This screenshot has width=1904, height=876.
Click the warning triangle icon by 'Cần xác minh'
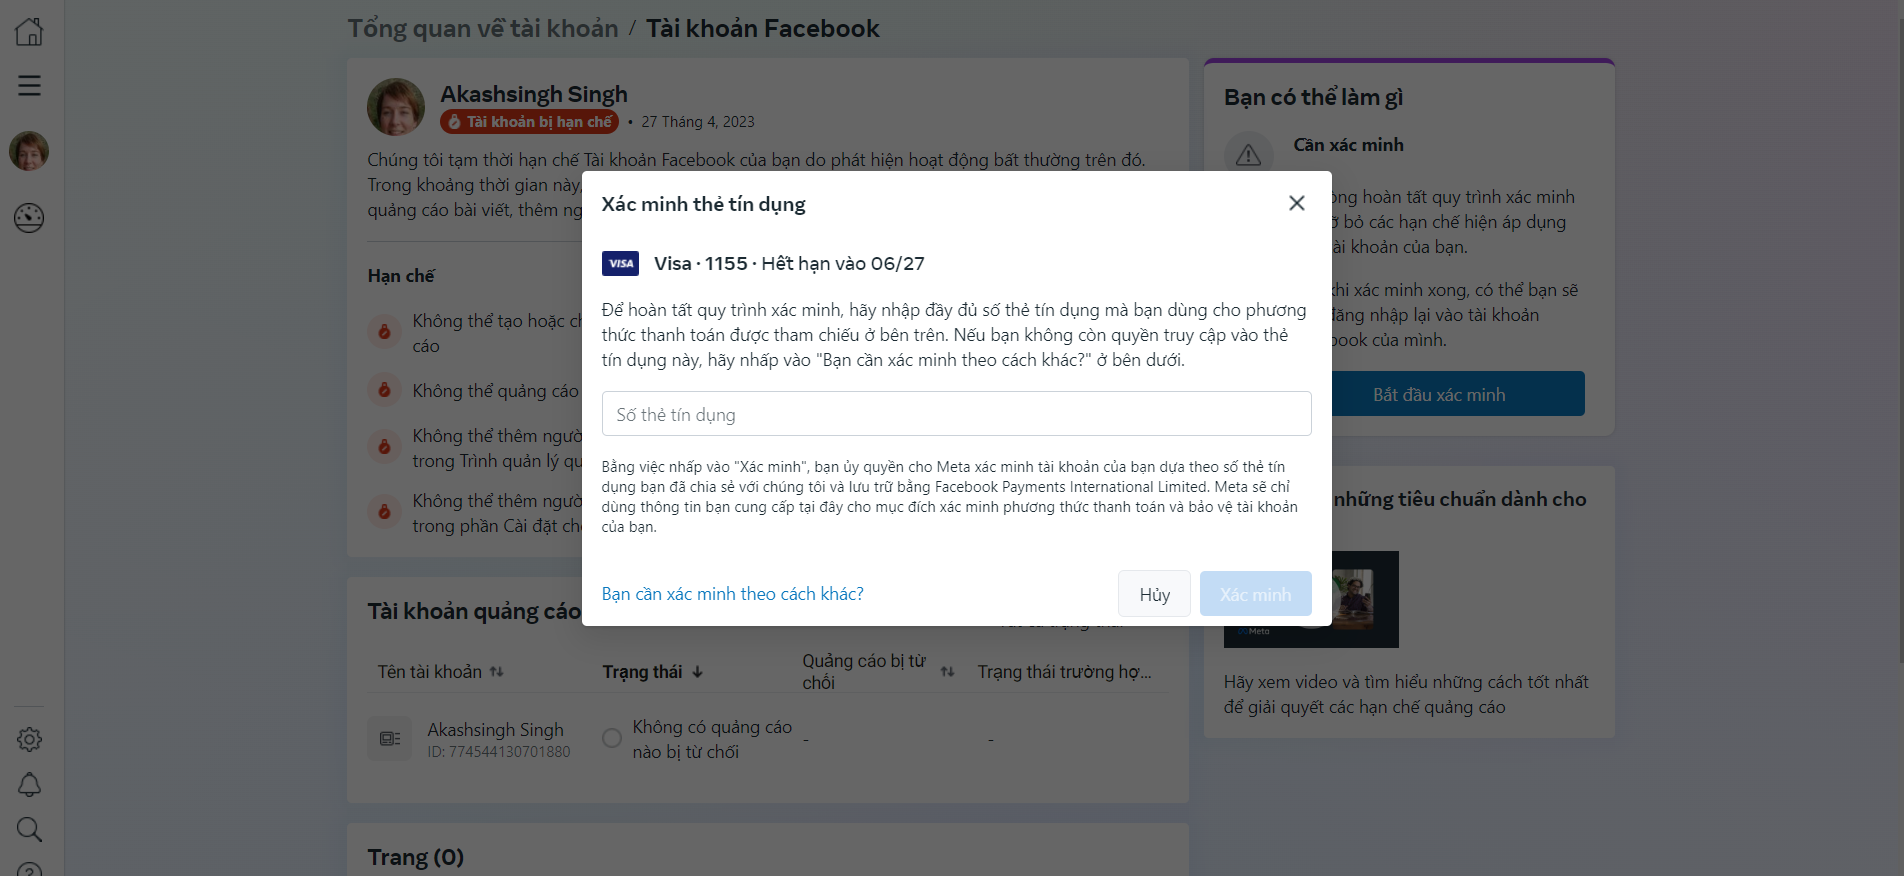(x=1248, y=156)
